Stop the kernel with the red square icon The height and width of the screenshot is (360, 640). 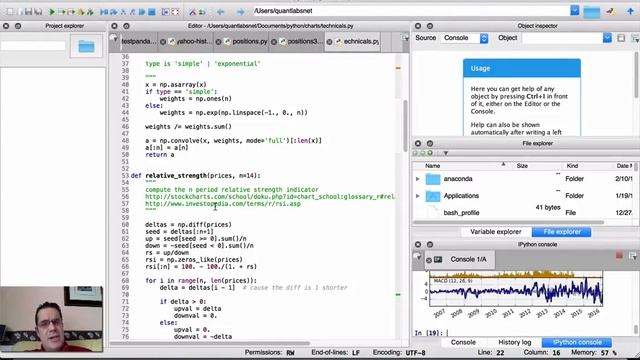pos(619,256)
